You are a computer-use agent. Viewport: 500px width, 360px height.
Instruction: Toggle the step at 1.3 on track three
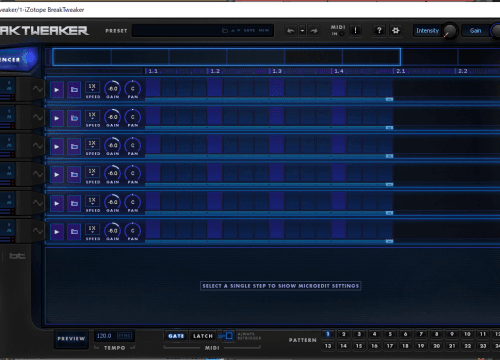(x=277, y=145)
